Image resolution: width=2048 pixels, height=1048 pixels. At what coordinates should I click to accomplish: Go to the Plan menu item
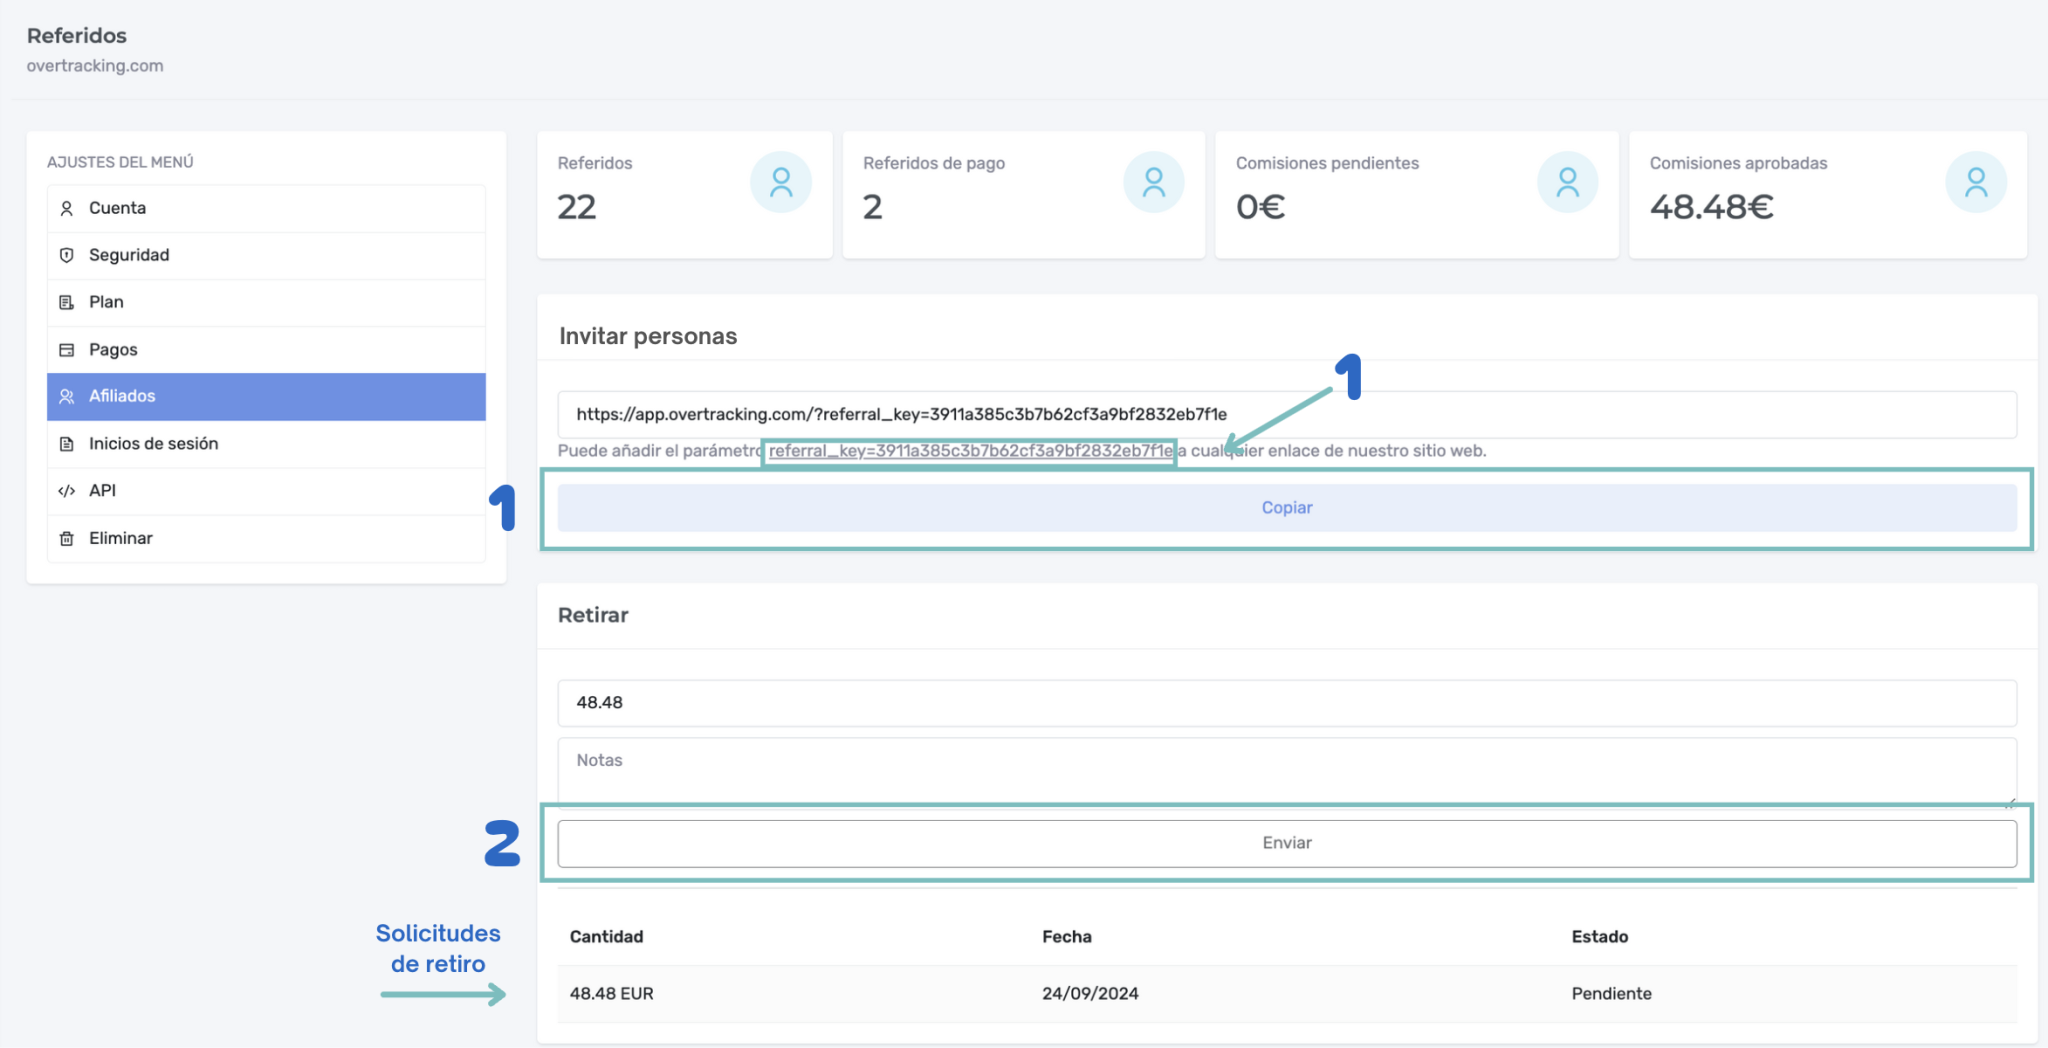266,302
